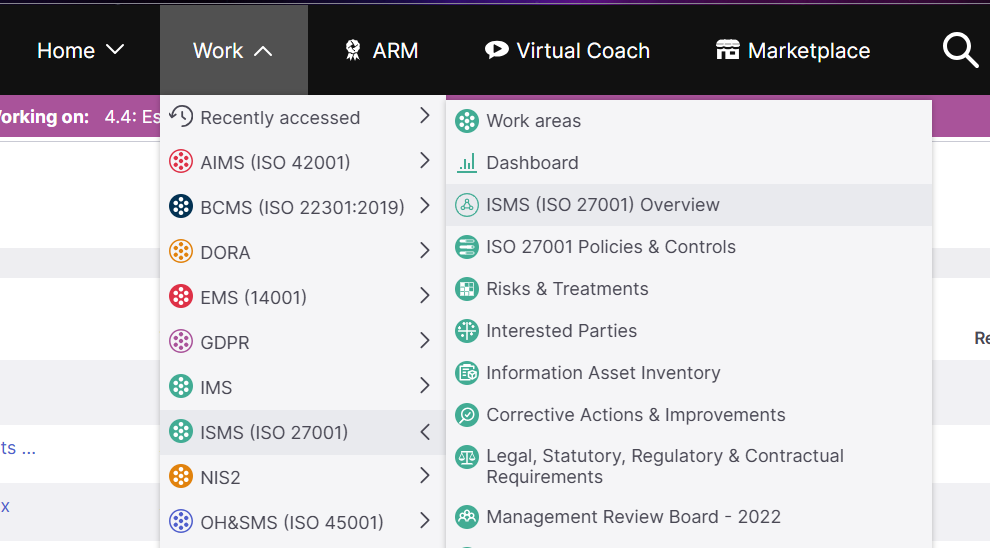990x548 pixels.
Task: Click the Marketplace storefront icon
Action: point(727,49)
